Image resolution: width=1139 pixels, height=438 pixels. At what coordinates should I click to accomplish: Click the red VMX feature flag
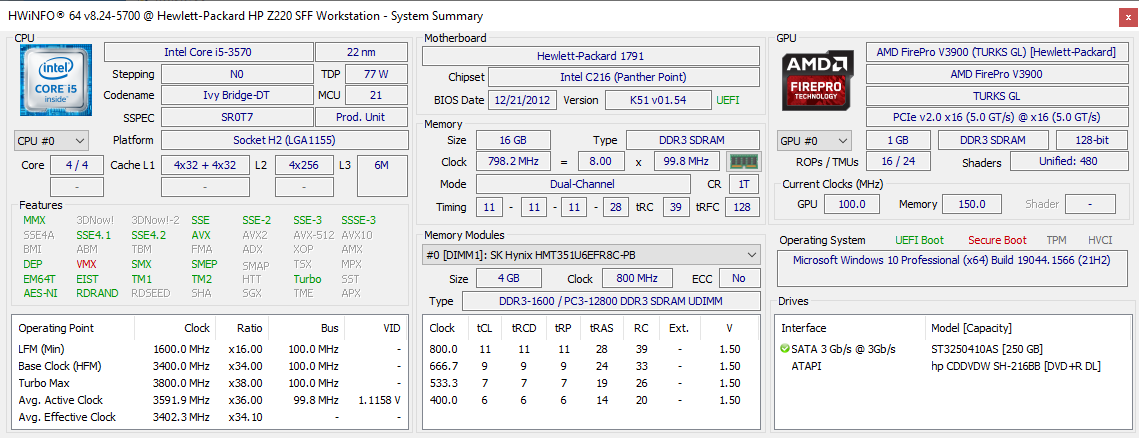[x=86, y=264]
